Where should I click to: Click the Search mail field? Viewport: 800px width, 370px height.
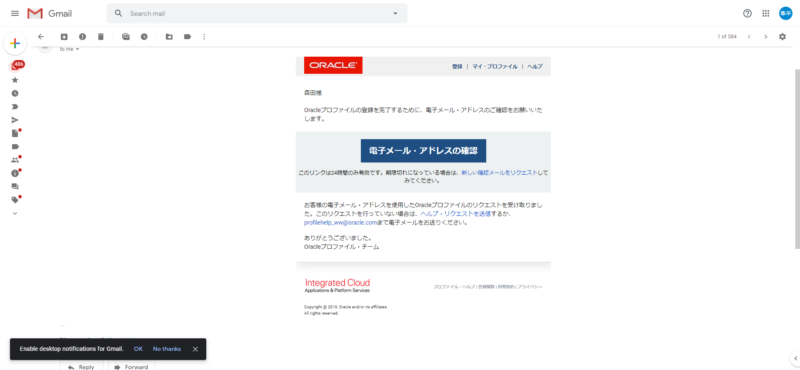click(257, 14)
